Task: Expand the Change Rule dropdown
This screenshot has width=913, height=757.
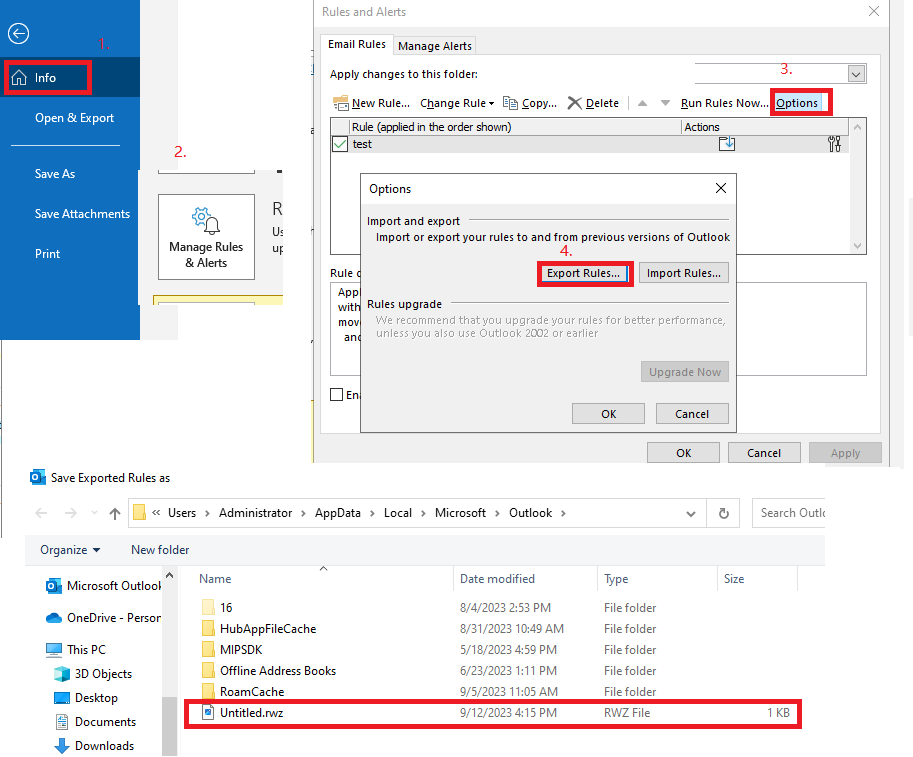Action: (457, 103)
